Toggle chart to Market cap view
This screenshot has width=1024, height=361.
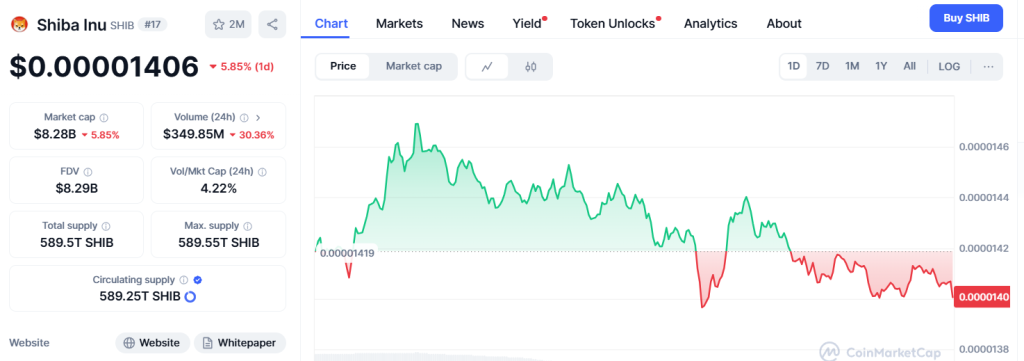[x=413, y=66]
